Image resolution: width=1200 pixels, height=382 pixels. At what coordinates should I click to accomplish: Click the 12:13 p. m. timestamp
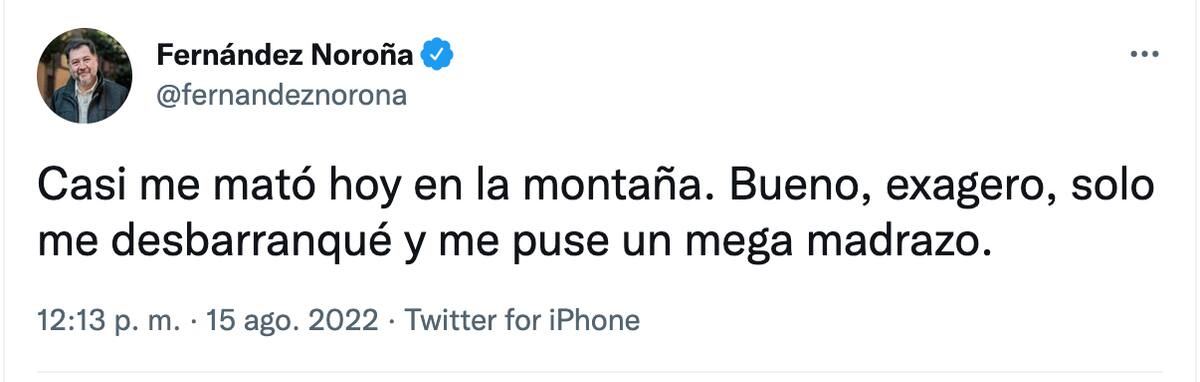click(110, 321)
